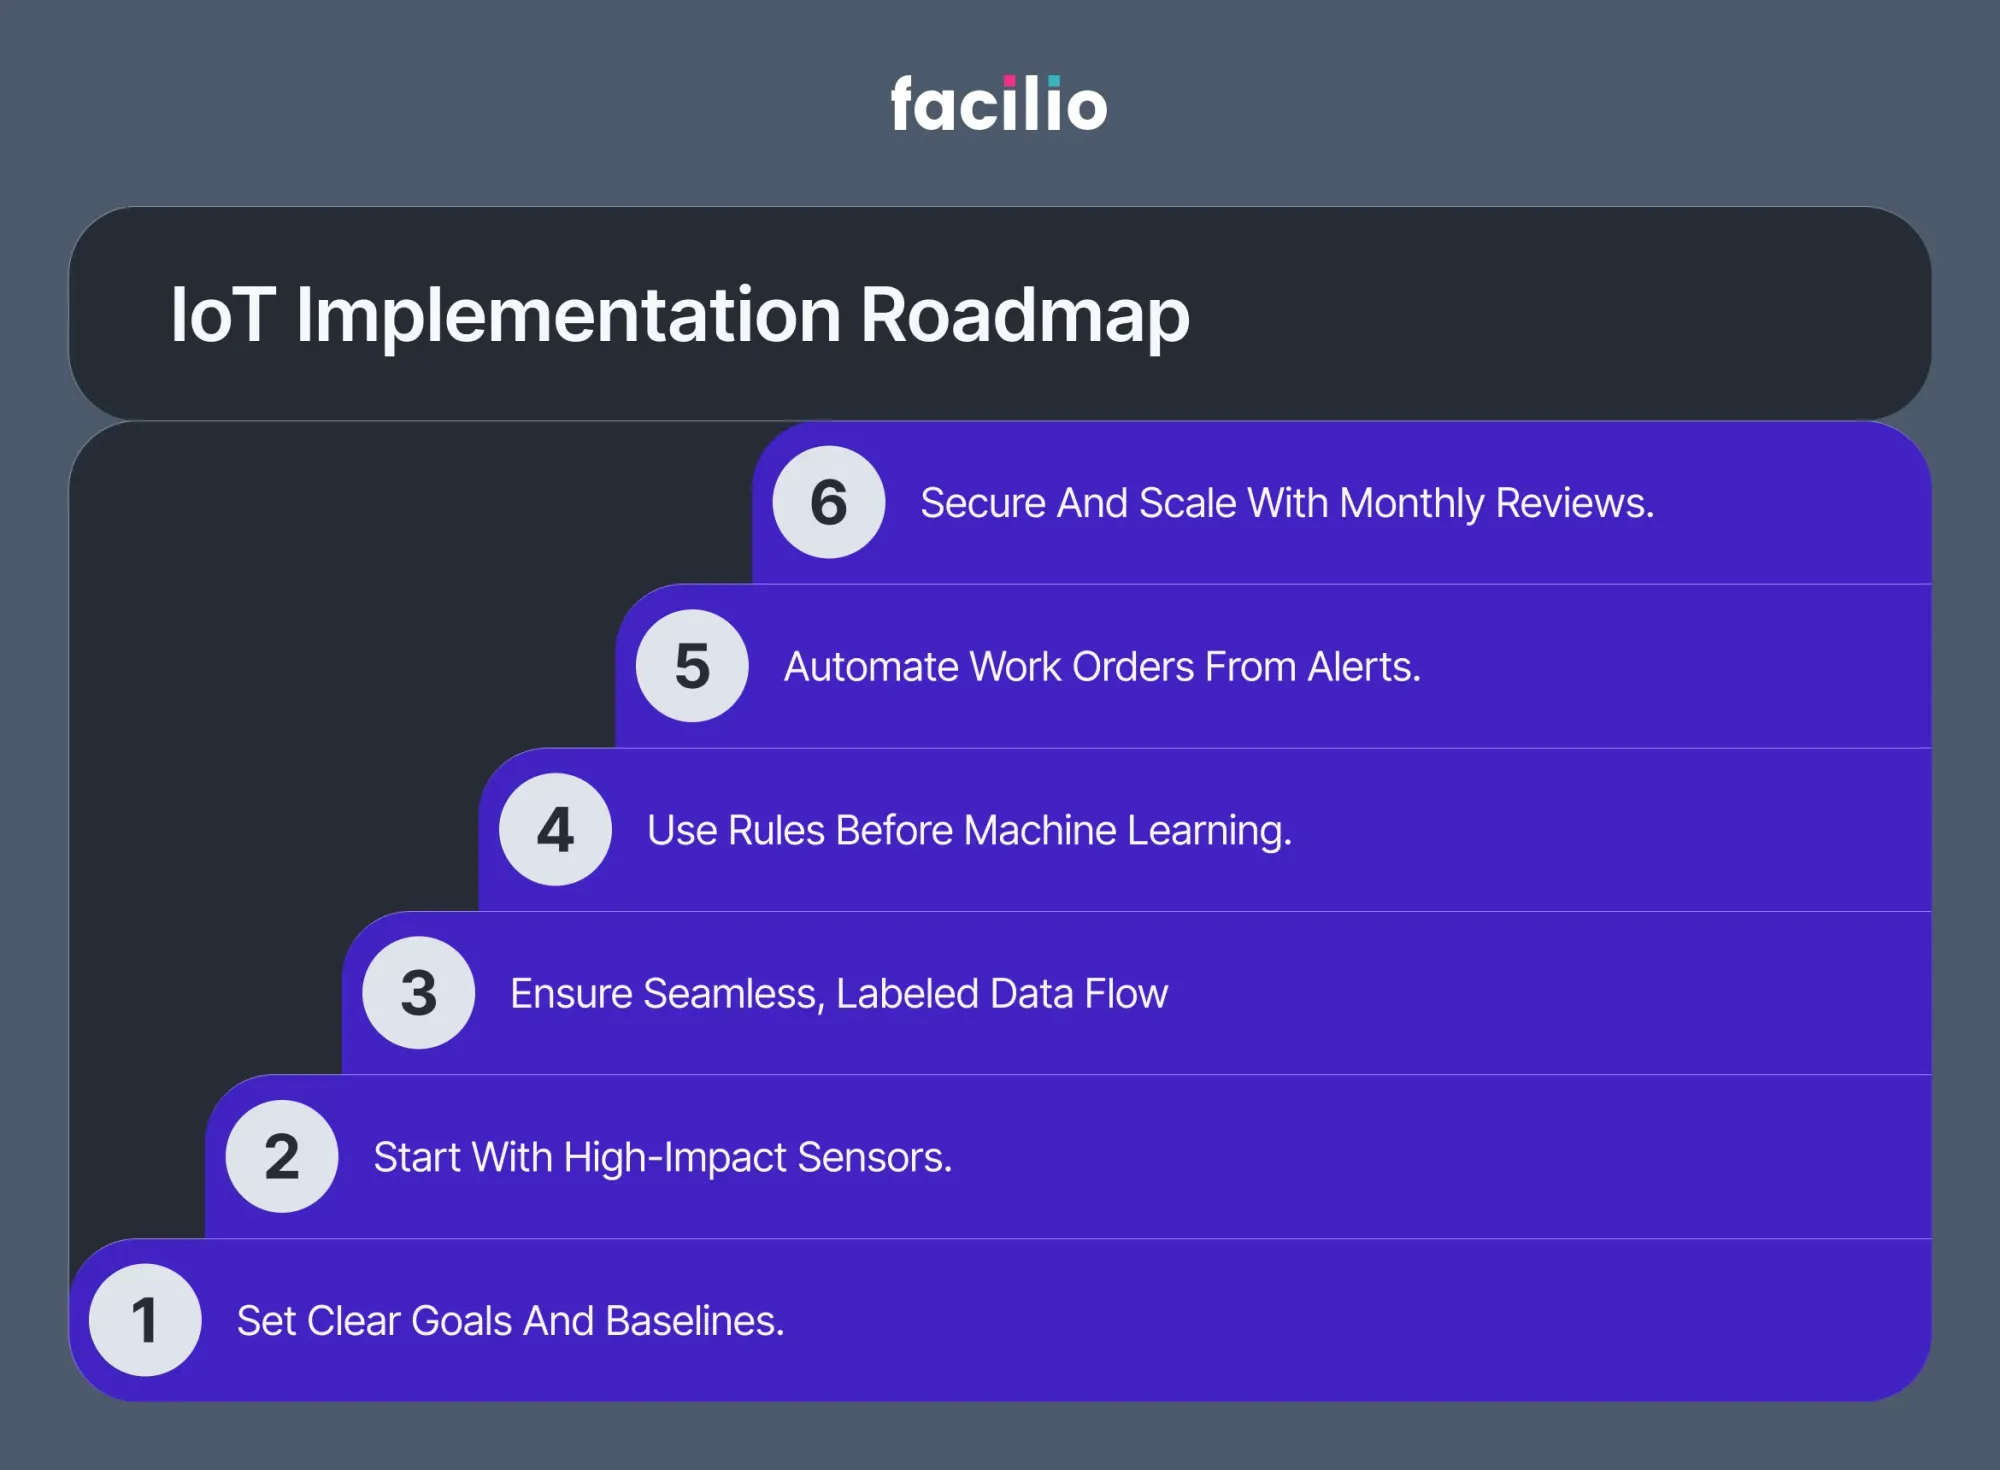Select the number 1 circle badge
The image size is (2000, 1470).
pos(145,1320)
